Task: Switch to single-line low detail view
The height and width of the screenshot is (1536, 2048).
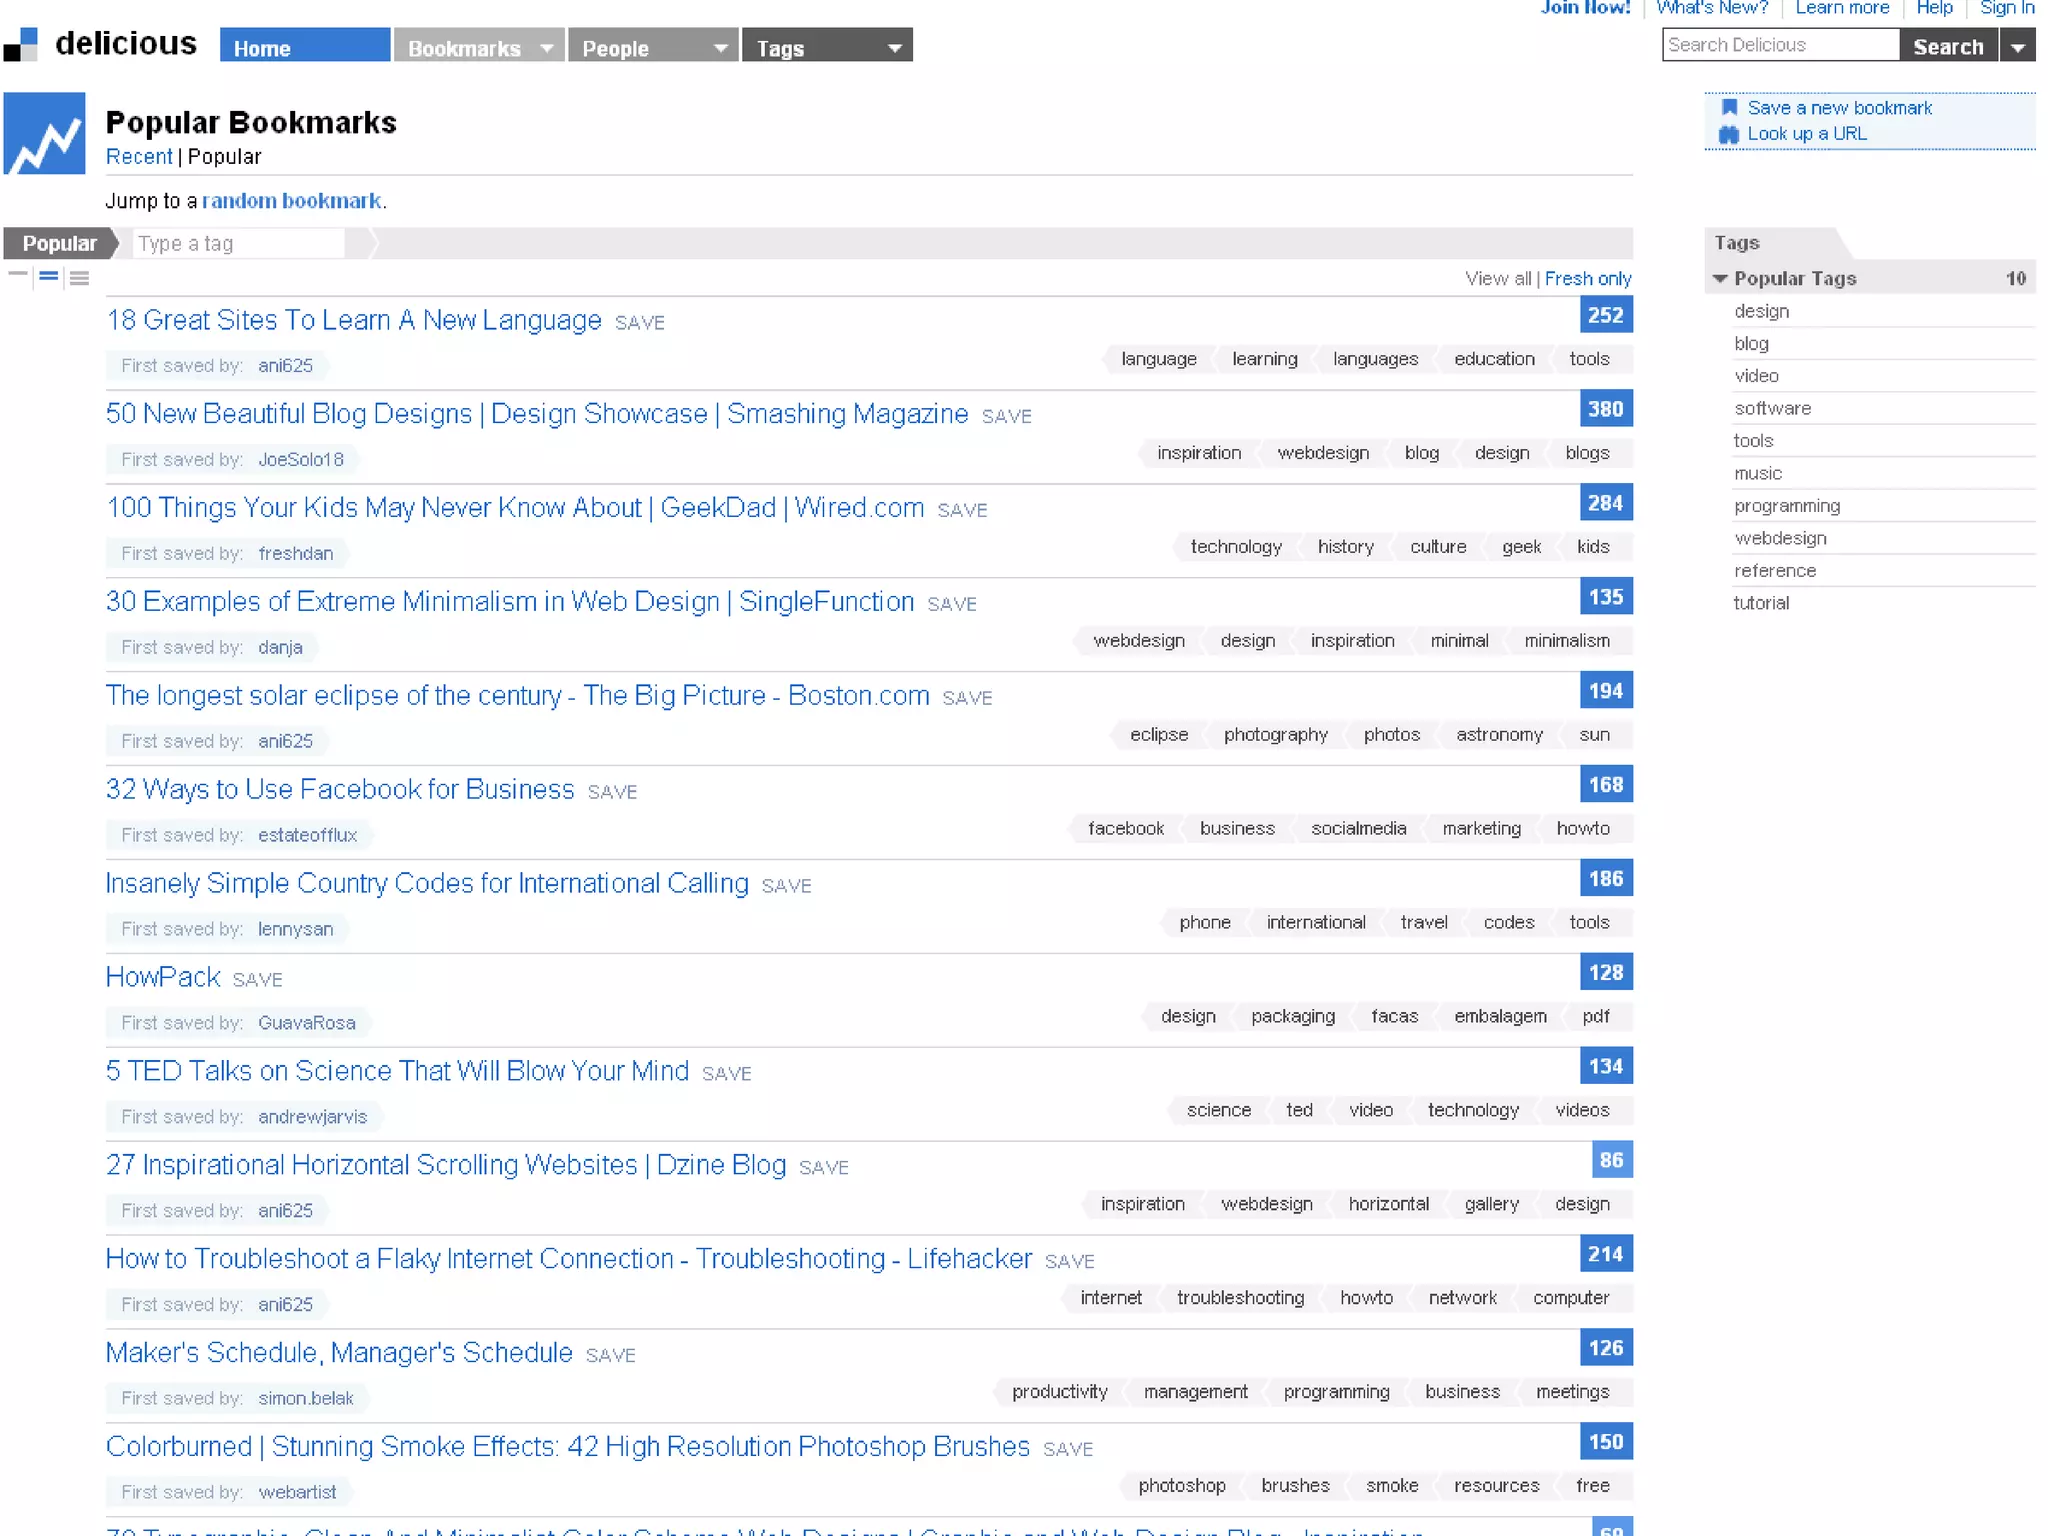Action: [x=18, y=274]
